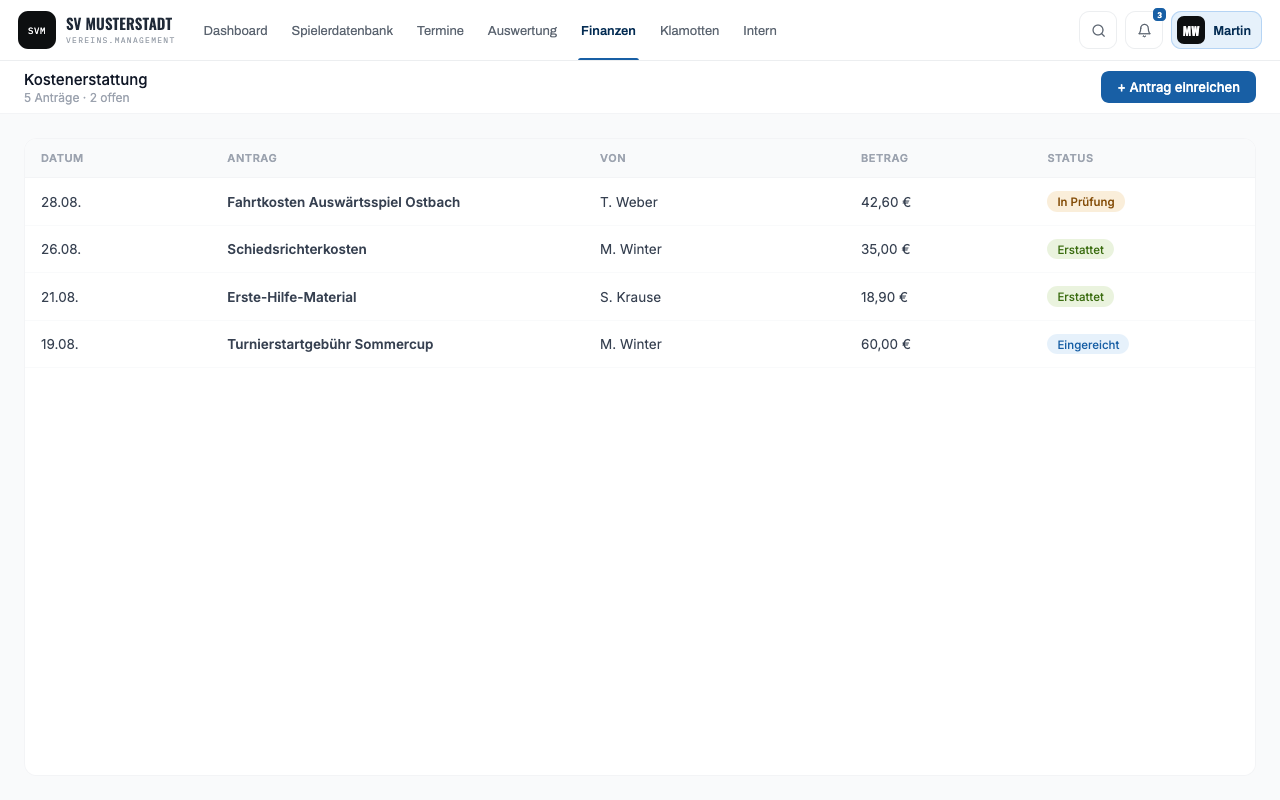Open the Fahrtkosten Auswärtsspiel Ostbach request
Viewport: 1280px width, 800px height.
[x=343, y=202]
